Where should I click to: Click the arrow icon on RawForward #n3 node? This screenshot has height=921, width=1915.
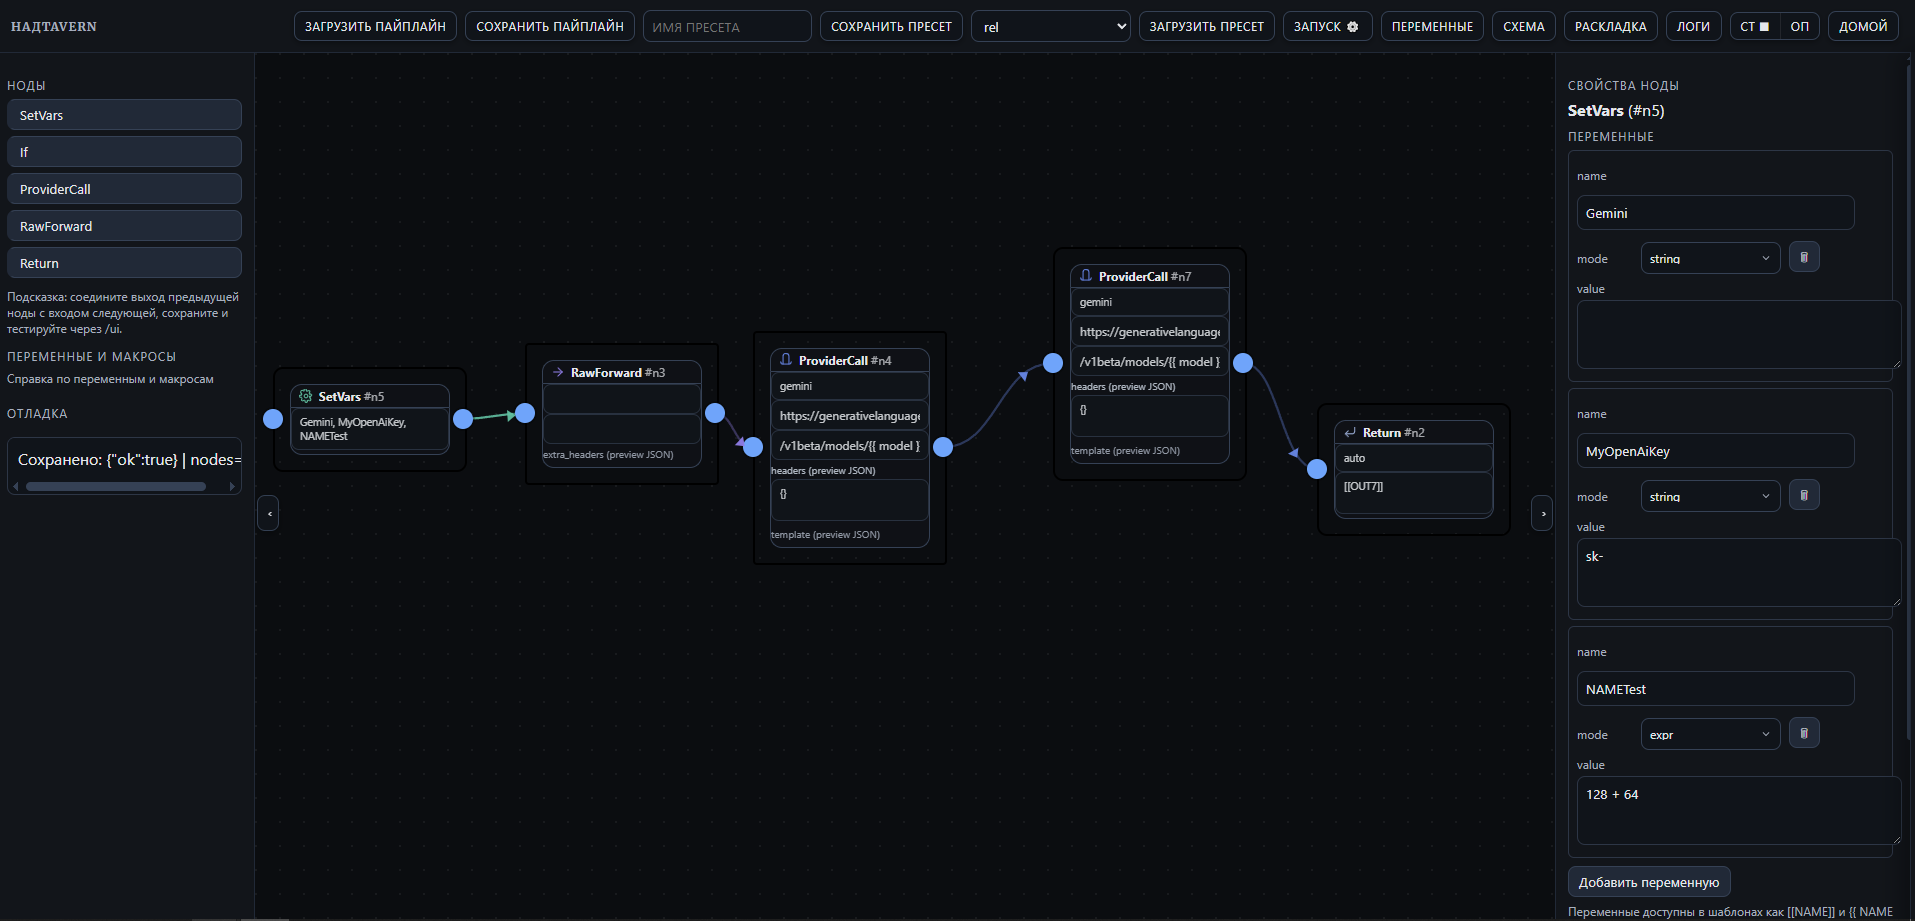click(558, 373)
